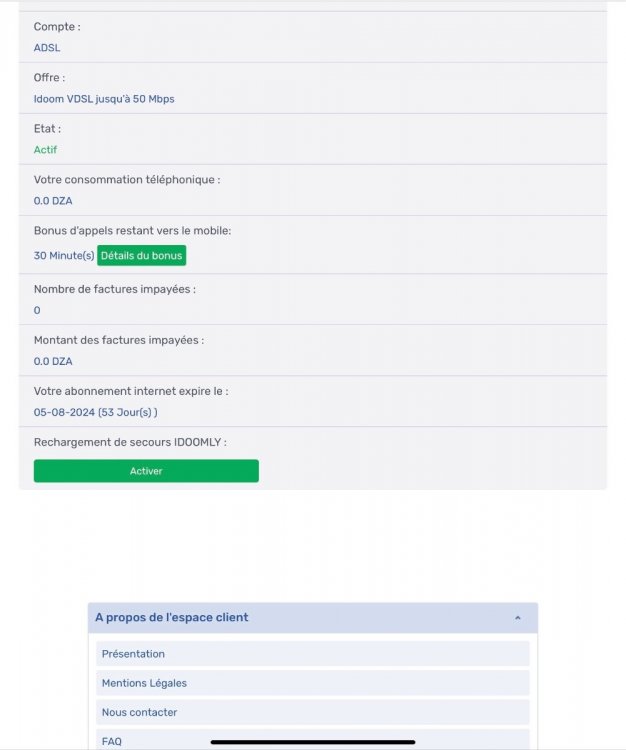This screenshot has width=626, height=750.
Task: Click the 30 Minute(s) bonus value
Action: [64, 256]
